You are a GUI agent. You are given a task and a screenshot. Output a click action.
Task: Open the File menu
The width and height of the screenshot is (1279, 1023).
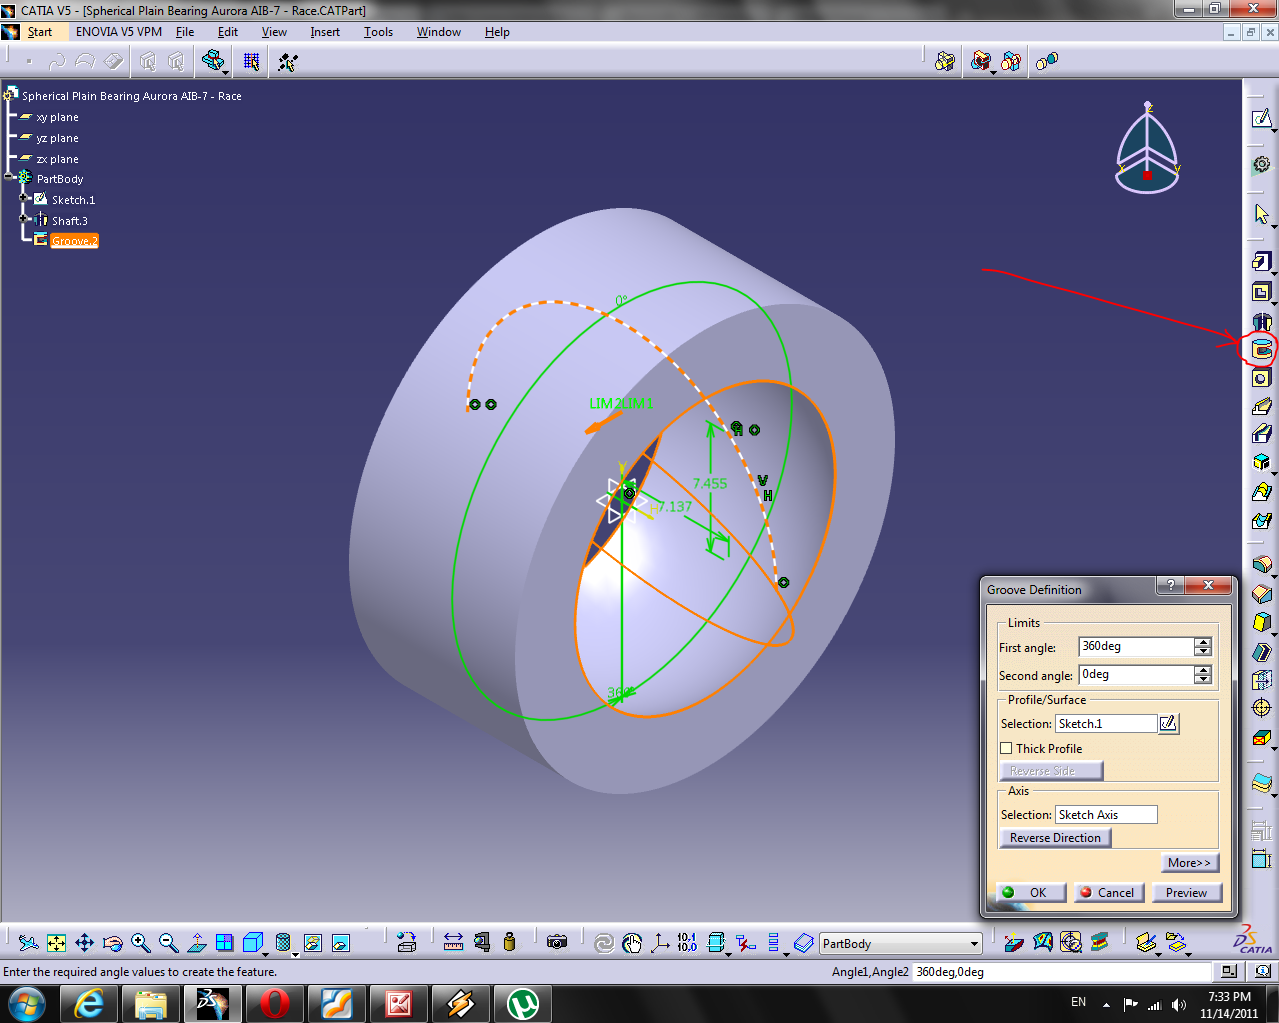185,32
